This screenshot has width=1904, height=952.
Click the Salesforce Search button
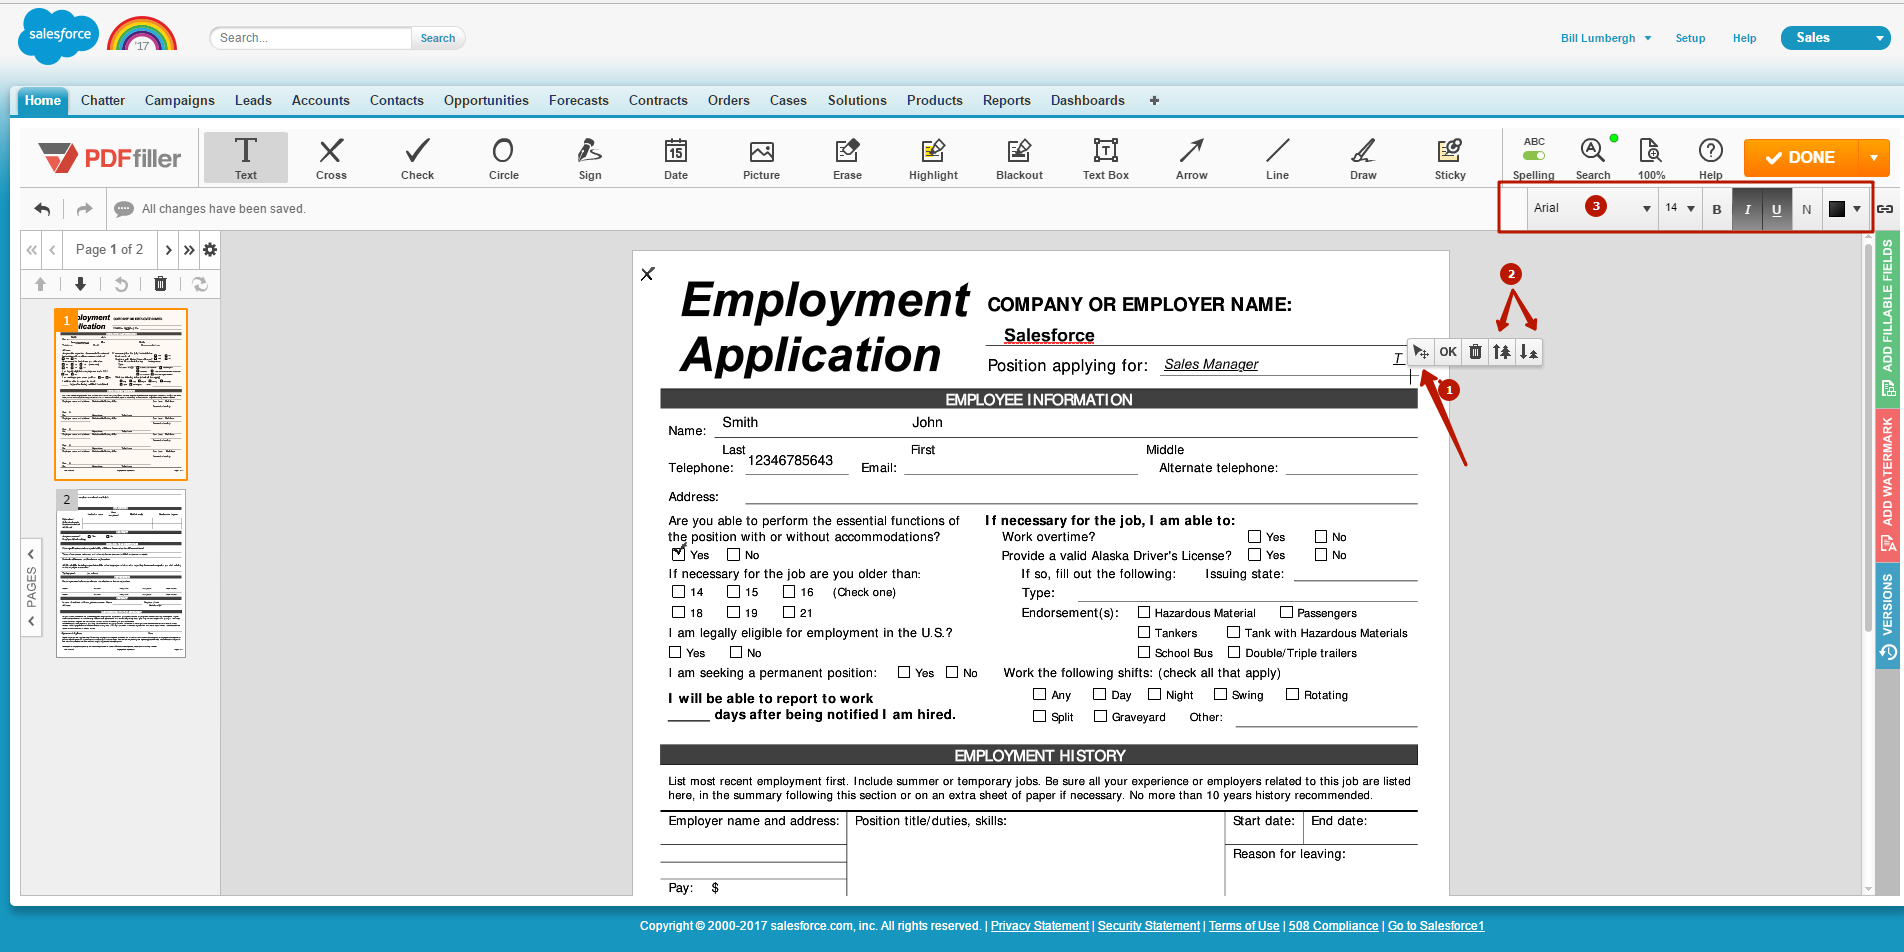[x=438, y=38]
